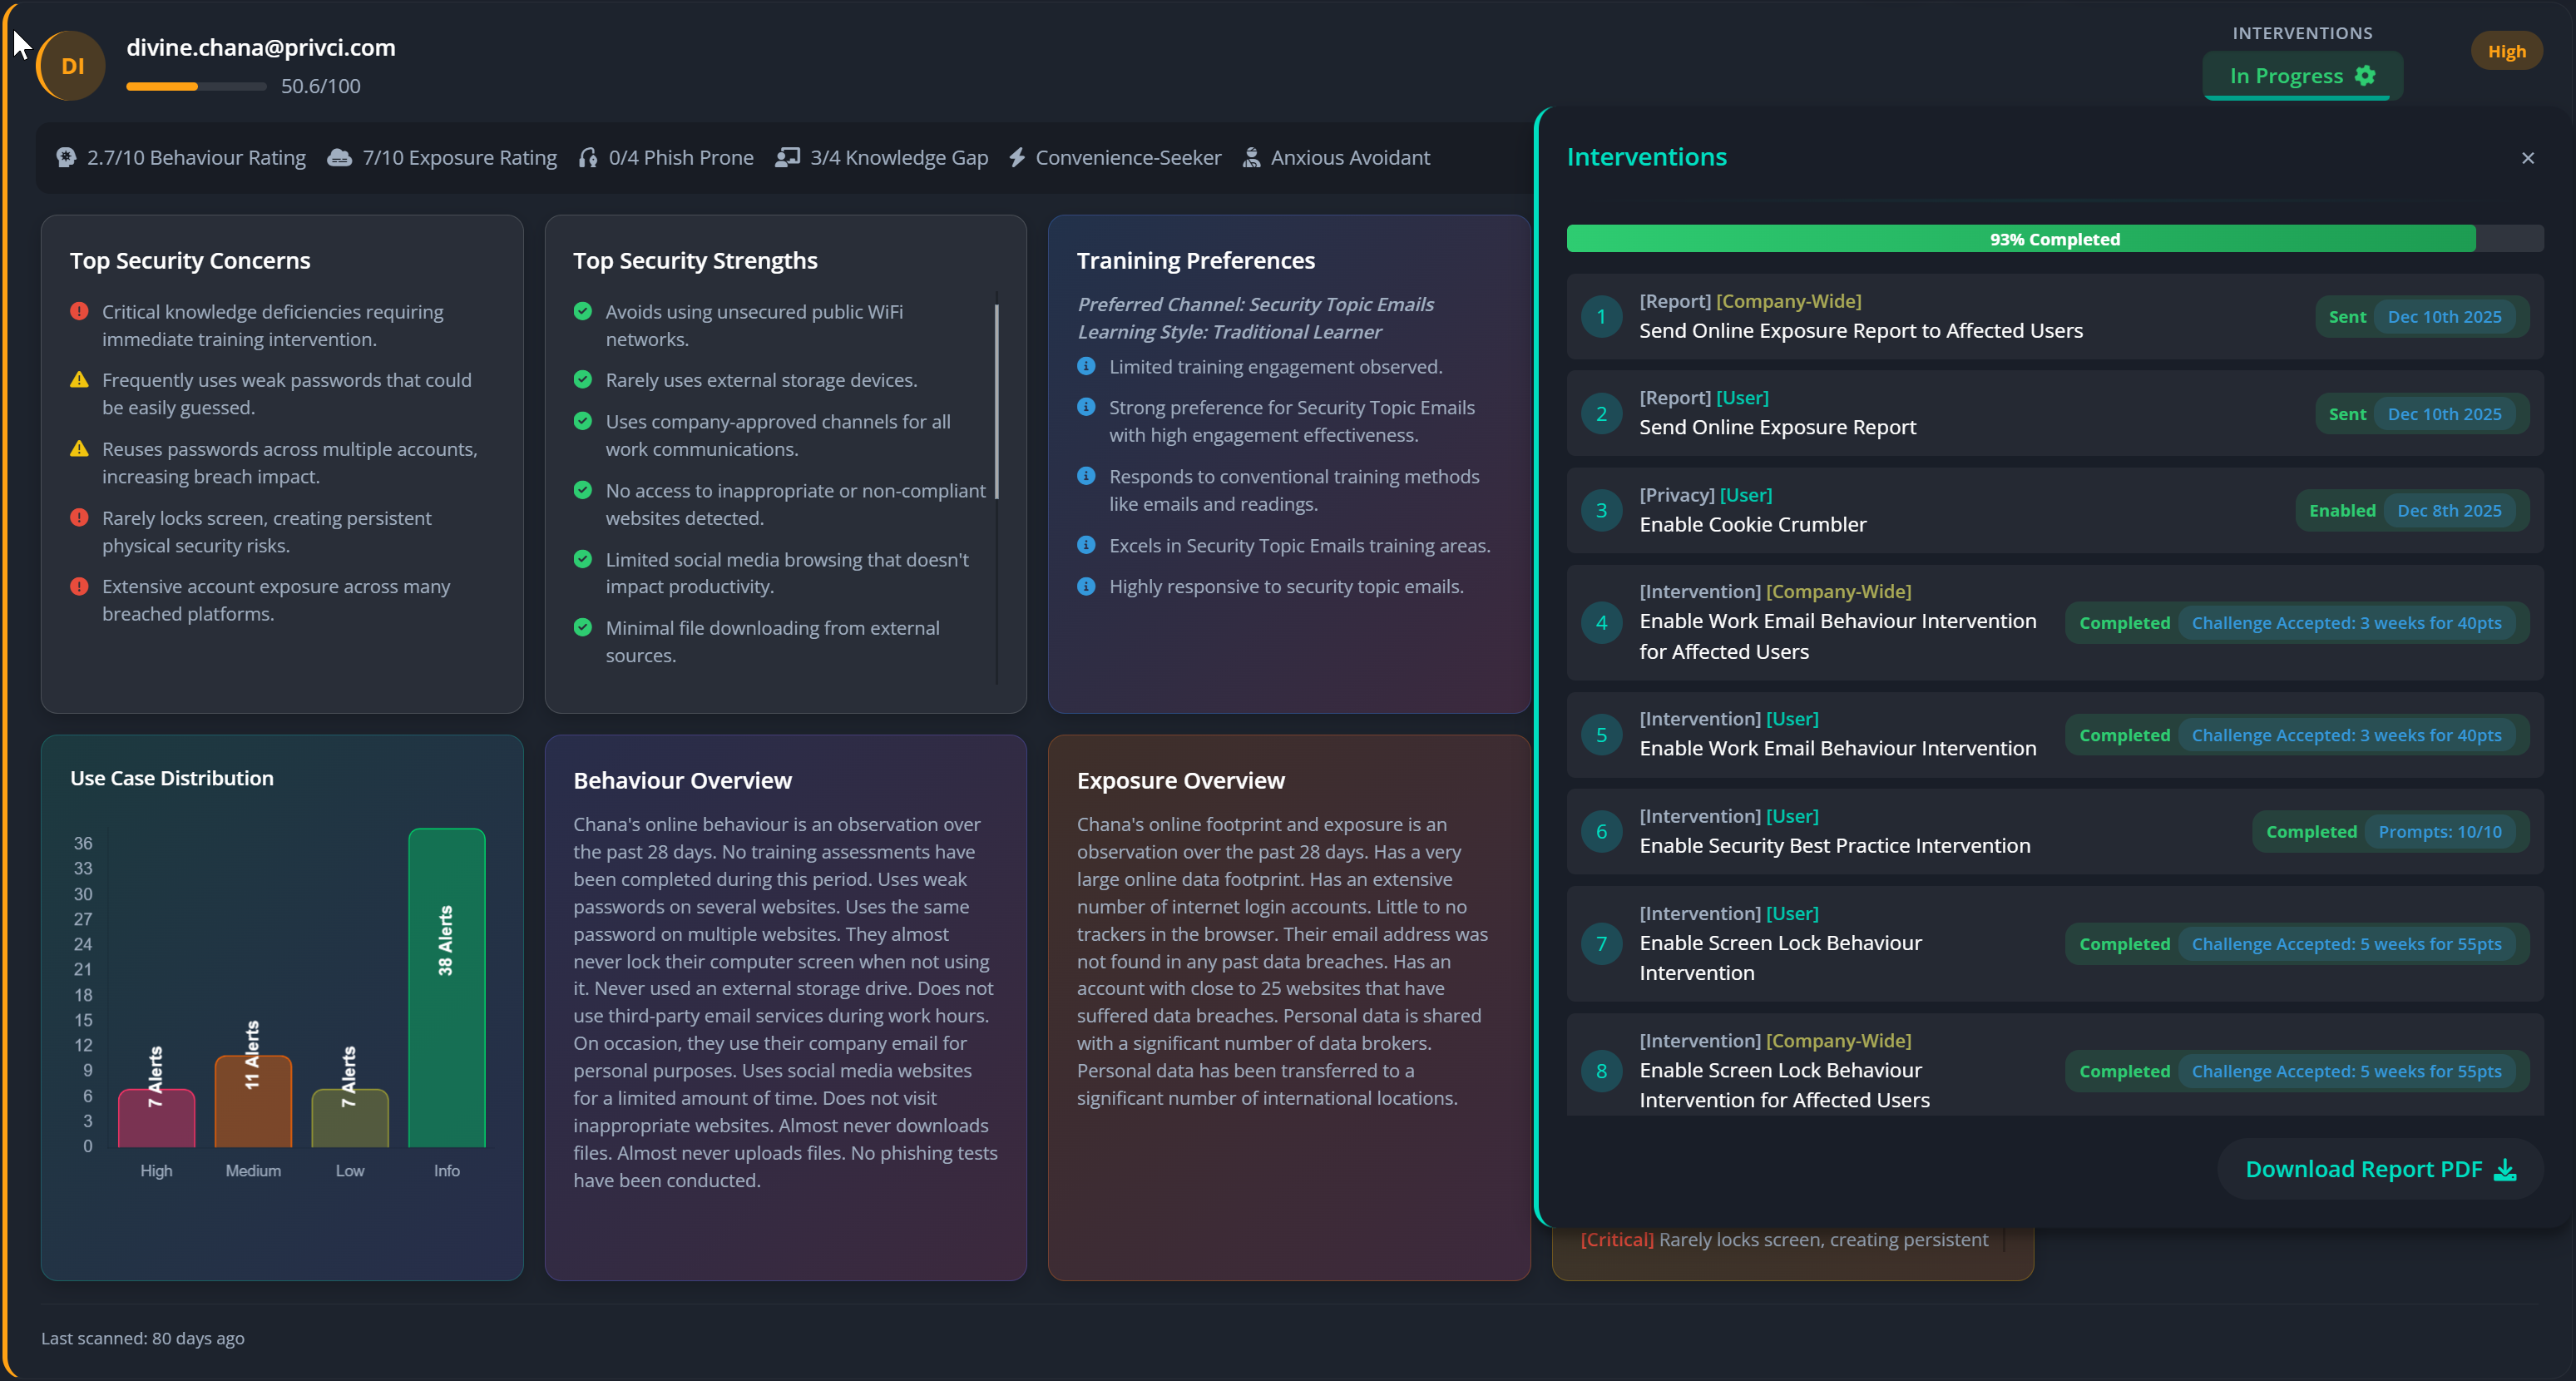
Task: Click the Knowledge Gap presenter icon
Action: (788, 157)
